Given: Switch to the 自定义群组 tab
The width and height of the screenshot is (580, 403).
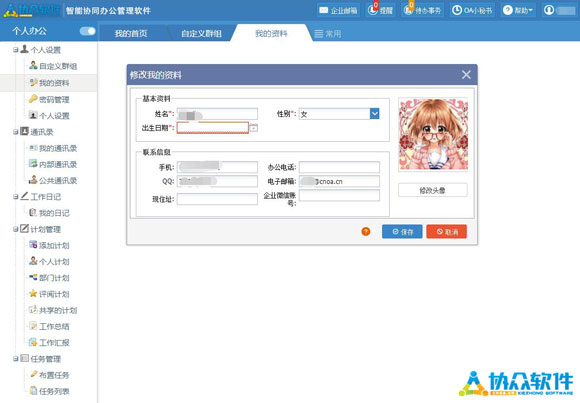Looking at the screenshot, I should click(x=201, y=34).
